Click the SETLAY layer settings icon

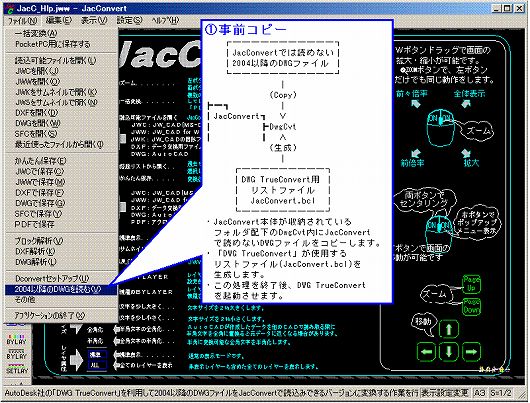[16, 369]
